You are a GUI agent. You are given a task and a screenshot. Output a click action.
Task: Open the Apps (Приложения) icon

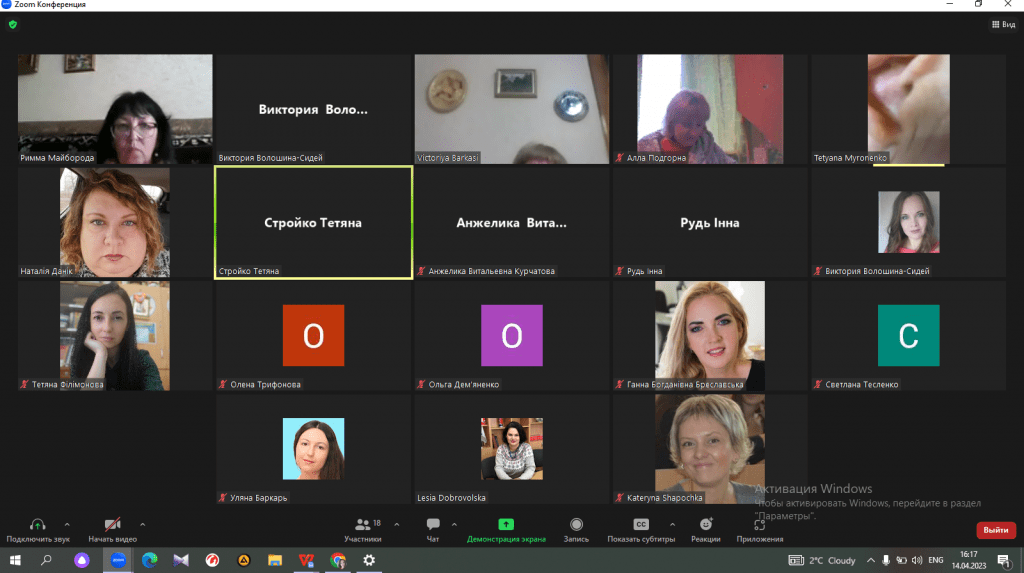(x=760, y=524)
